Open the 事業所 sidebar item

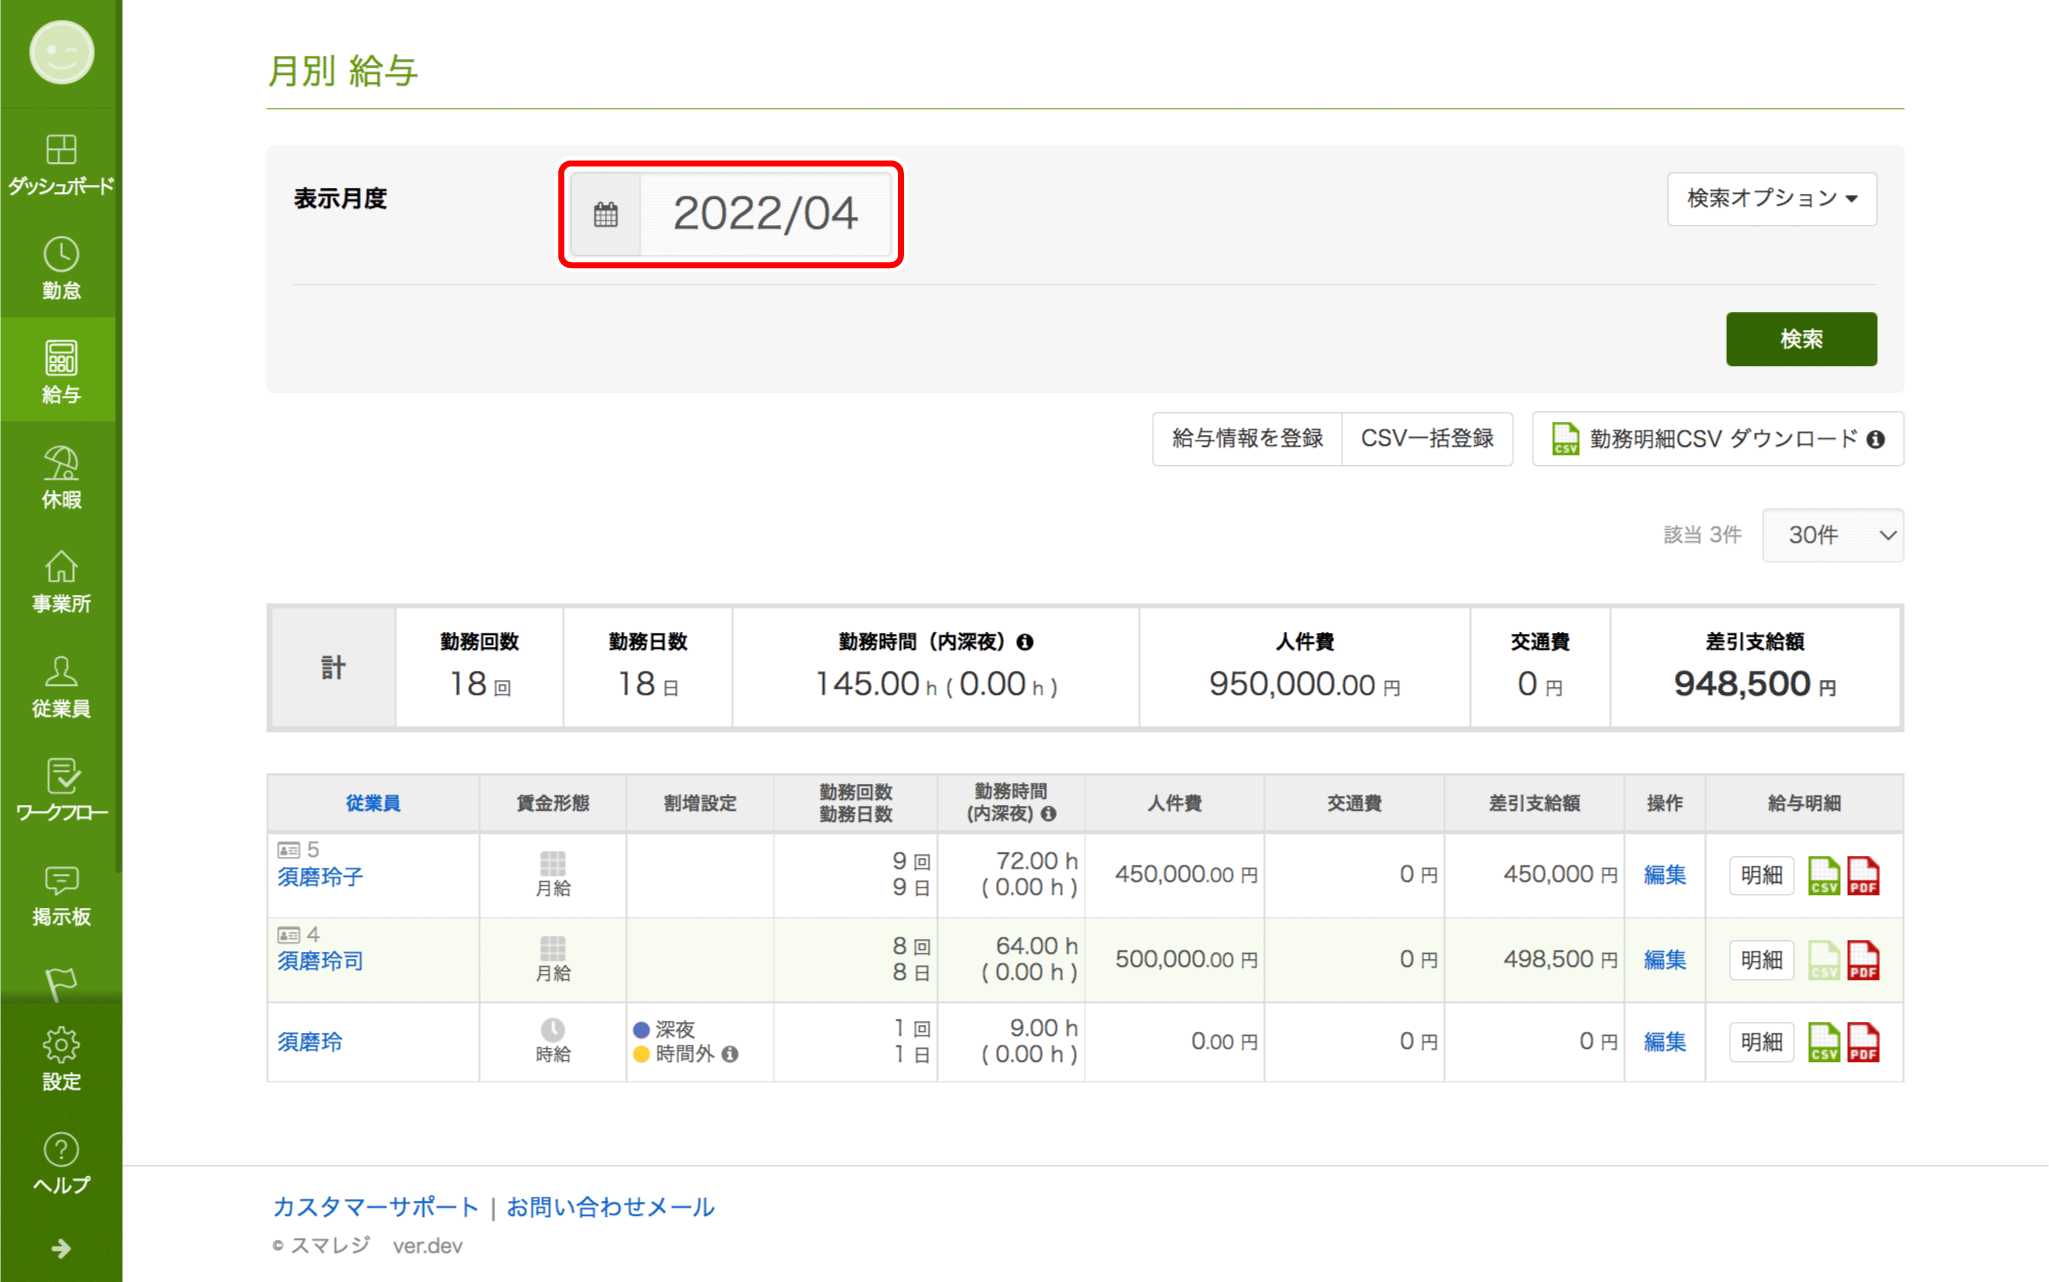[61, 581]
